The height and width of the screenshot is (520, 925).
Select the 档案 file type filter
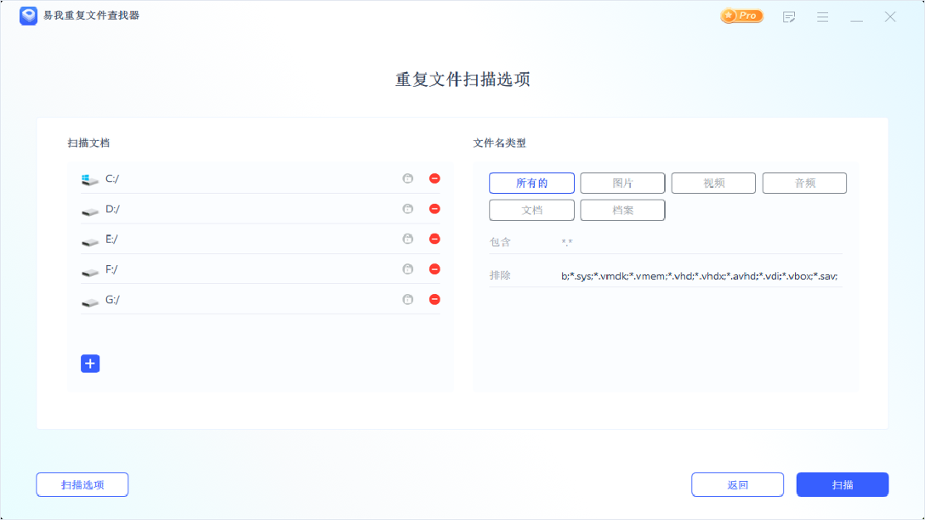[x=622, y=210]
